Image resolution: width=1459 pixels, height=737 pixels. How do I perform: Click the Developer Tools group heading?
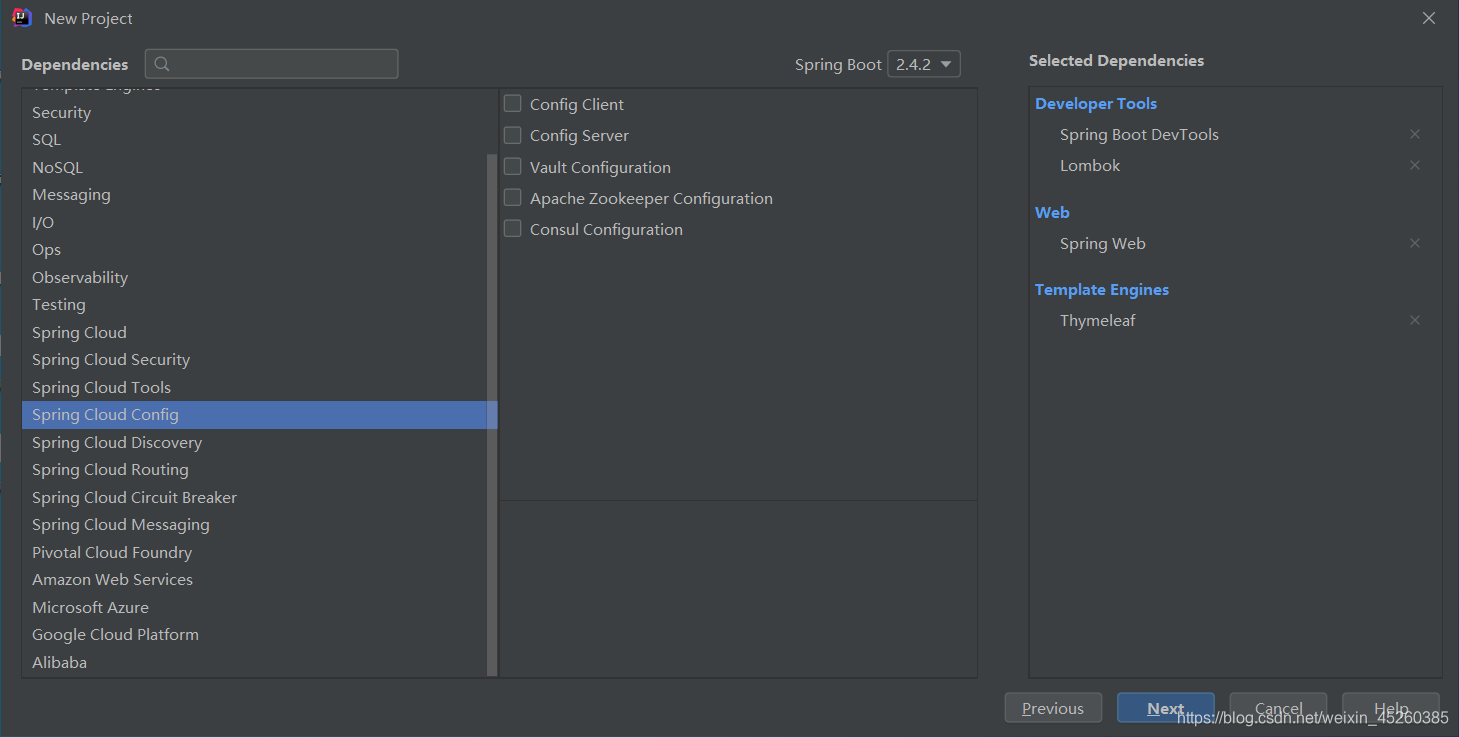click(x=1096, y=104)
